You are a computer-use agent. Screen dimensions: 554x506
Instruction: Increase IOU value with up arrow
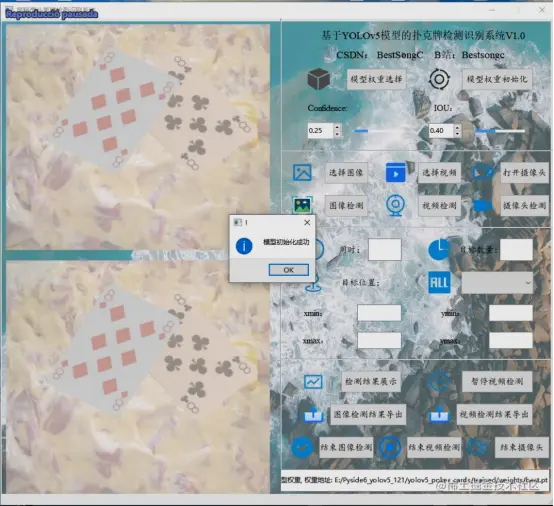pos(458,127)
